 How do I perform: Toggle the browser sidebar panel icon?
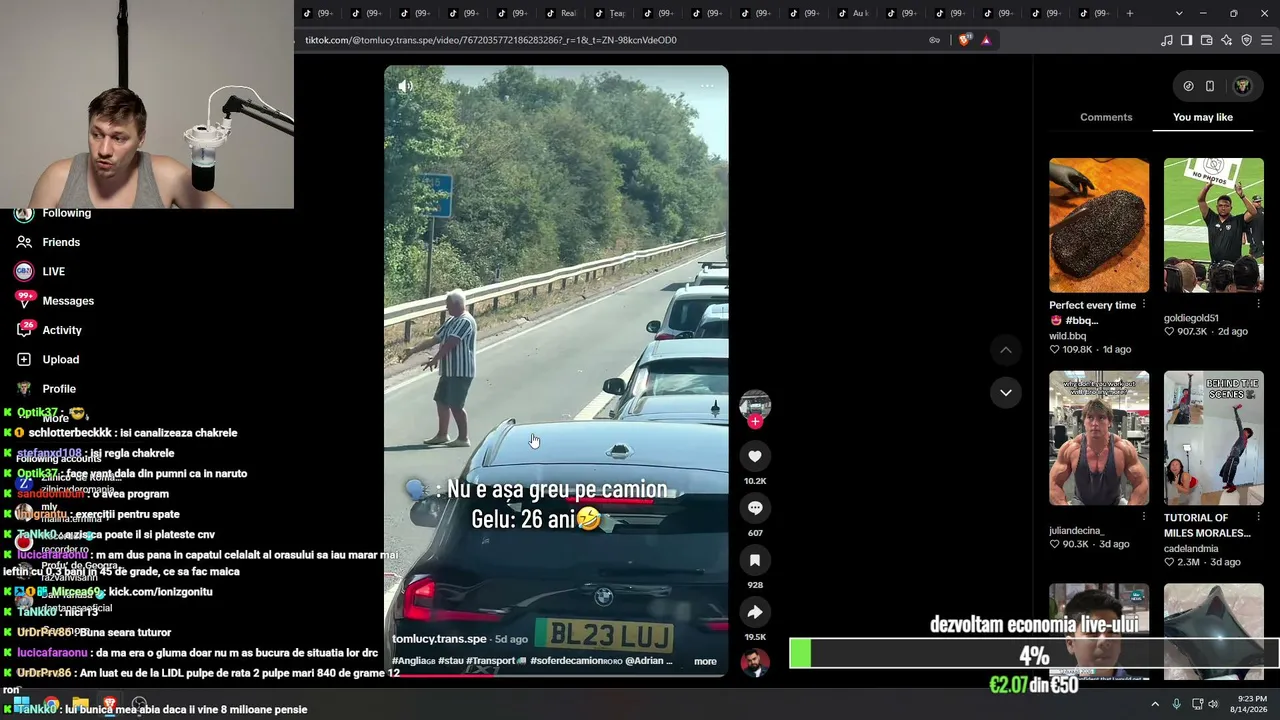pos(1187,40)
